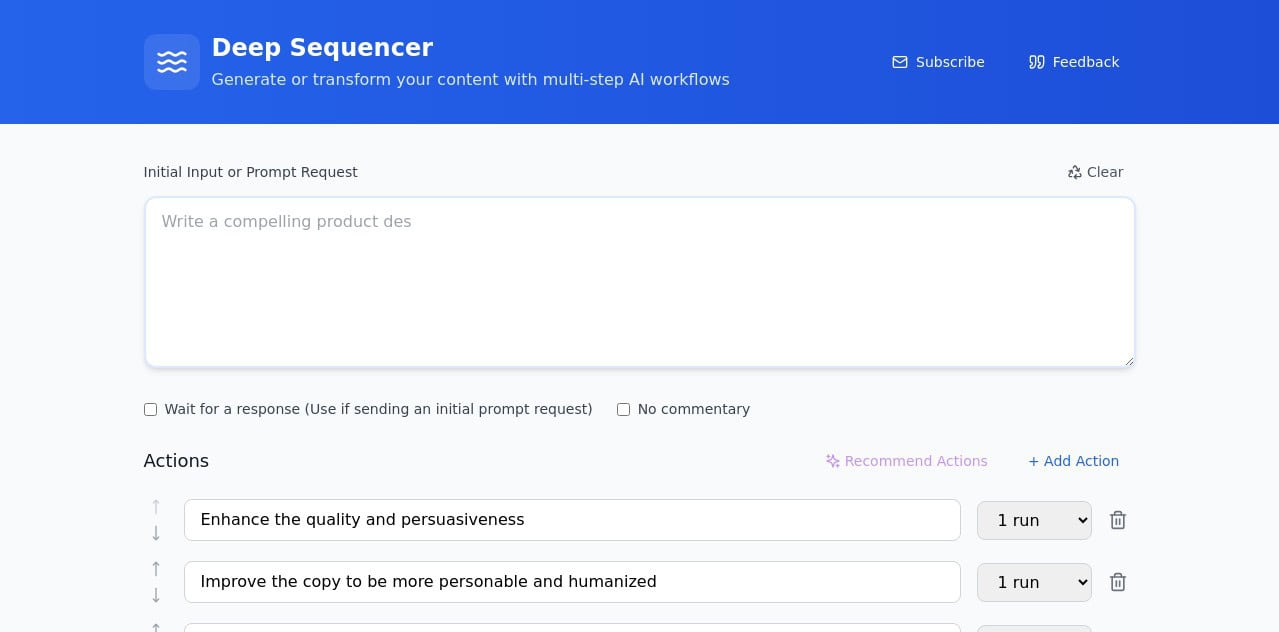Click the Deep Sequencer waves logo icon
This screenshot has width=1279, height=632.
coord(171,62)
